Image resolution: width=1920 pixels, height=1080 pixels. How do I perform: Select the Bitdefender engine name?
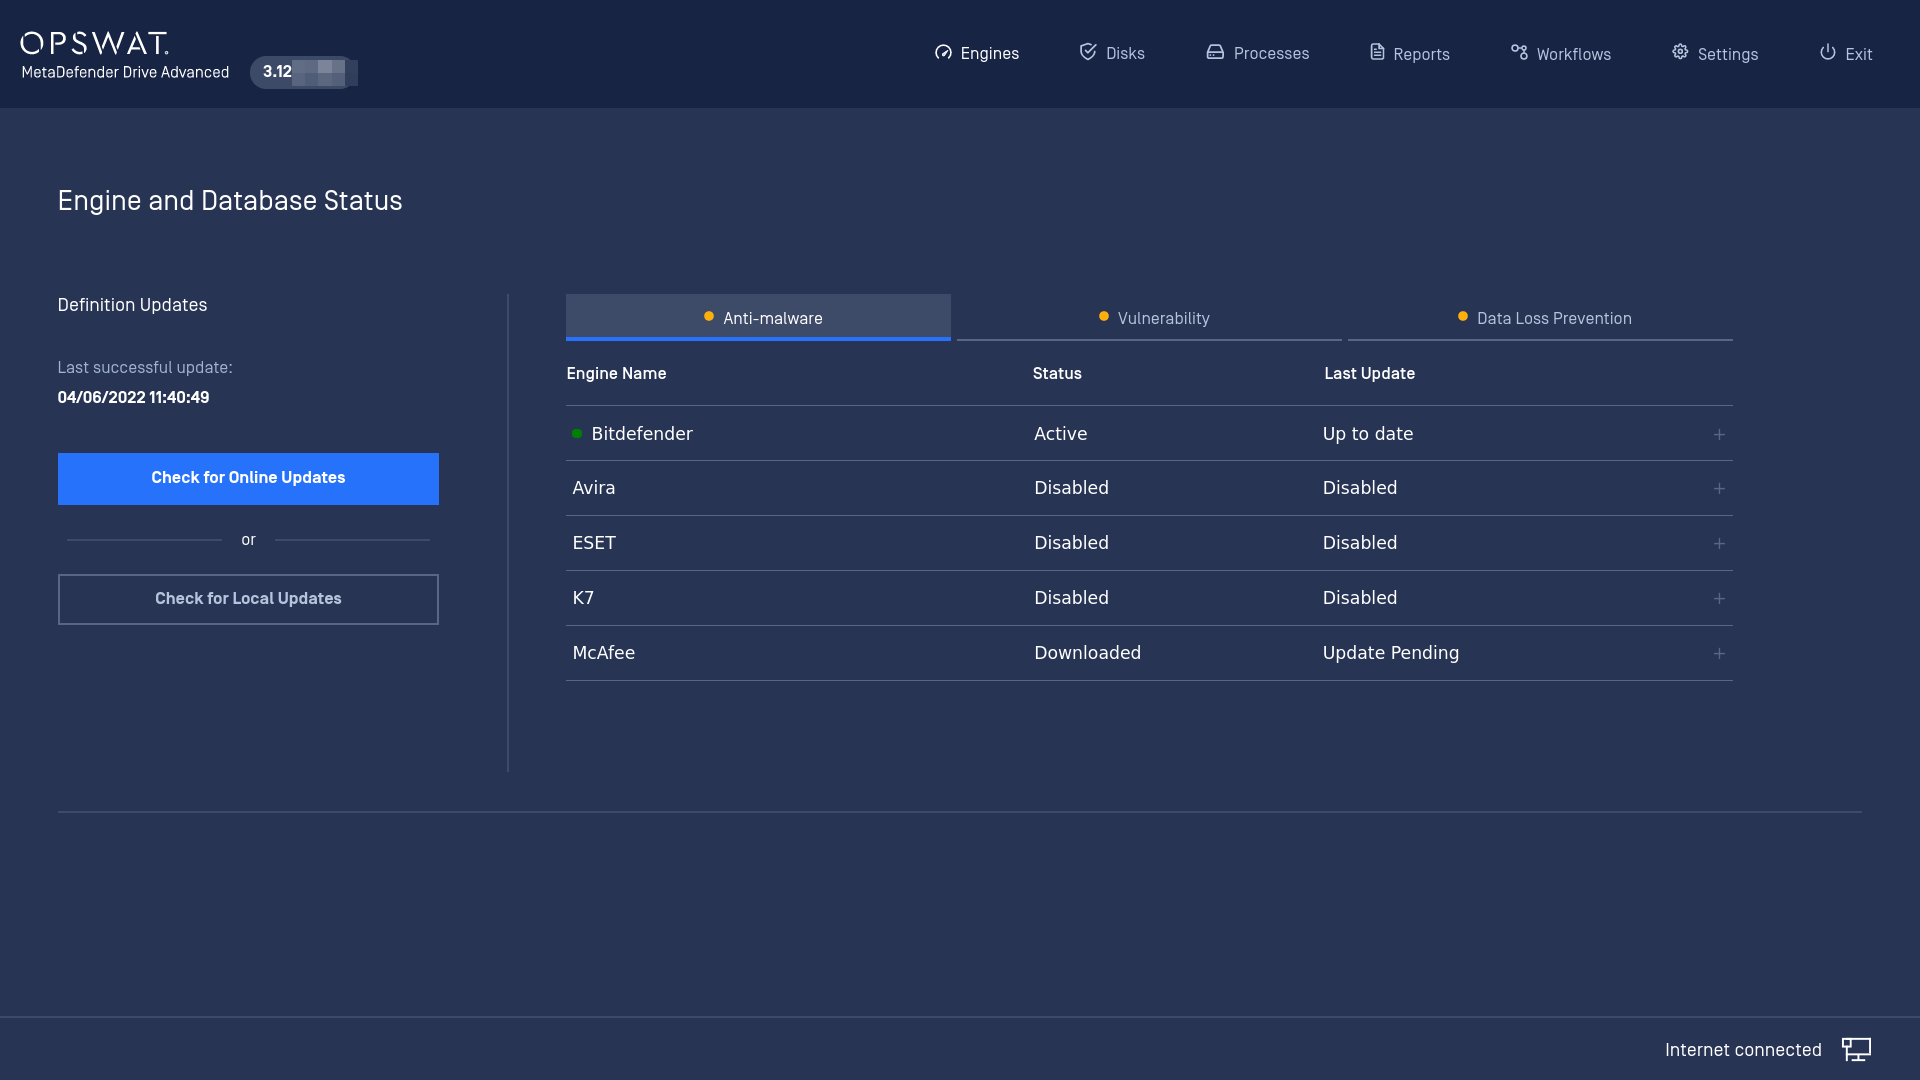tap(642, 433)
